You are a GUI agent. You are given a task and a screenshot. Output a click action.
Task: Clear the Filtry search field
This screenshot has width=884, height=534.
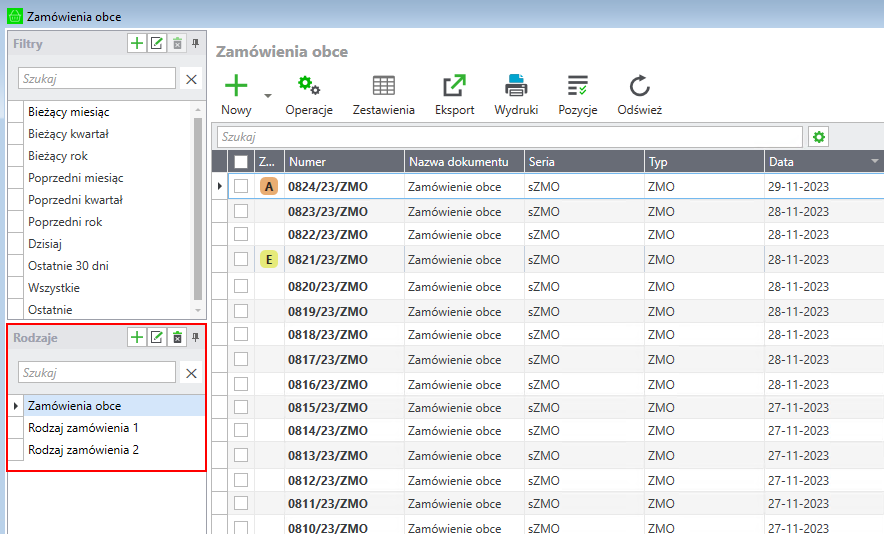click(191, 79)
